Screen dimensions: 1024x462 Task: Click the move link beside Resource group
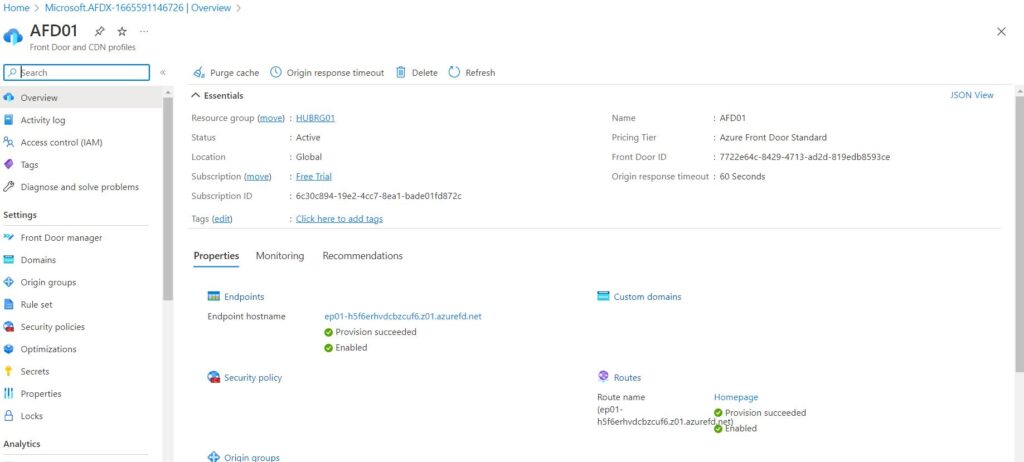(x=271, y=118)
